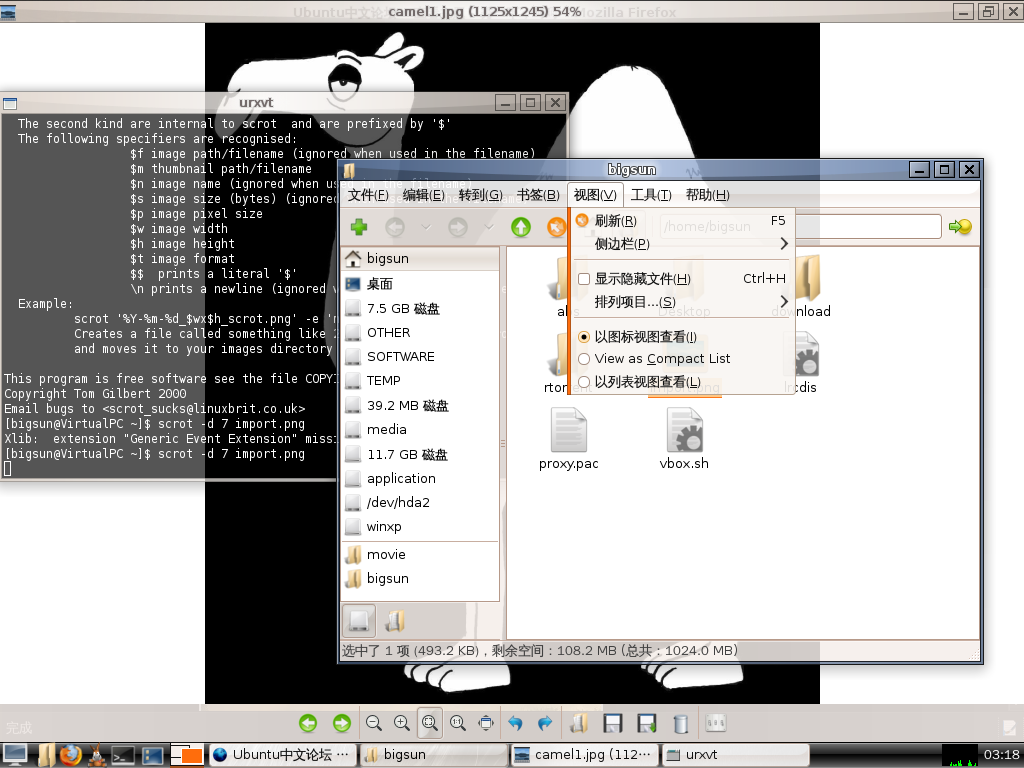Open movie bookmark in sidebar
Image resolution: width=1024 pixels, height=768 pixels.
420,554
